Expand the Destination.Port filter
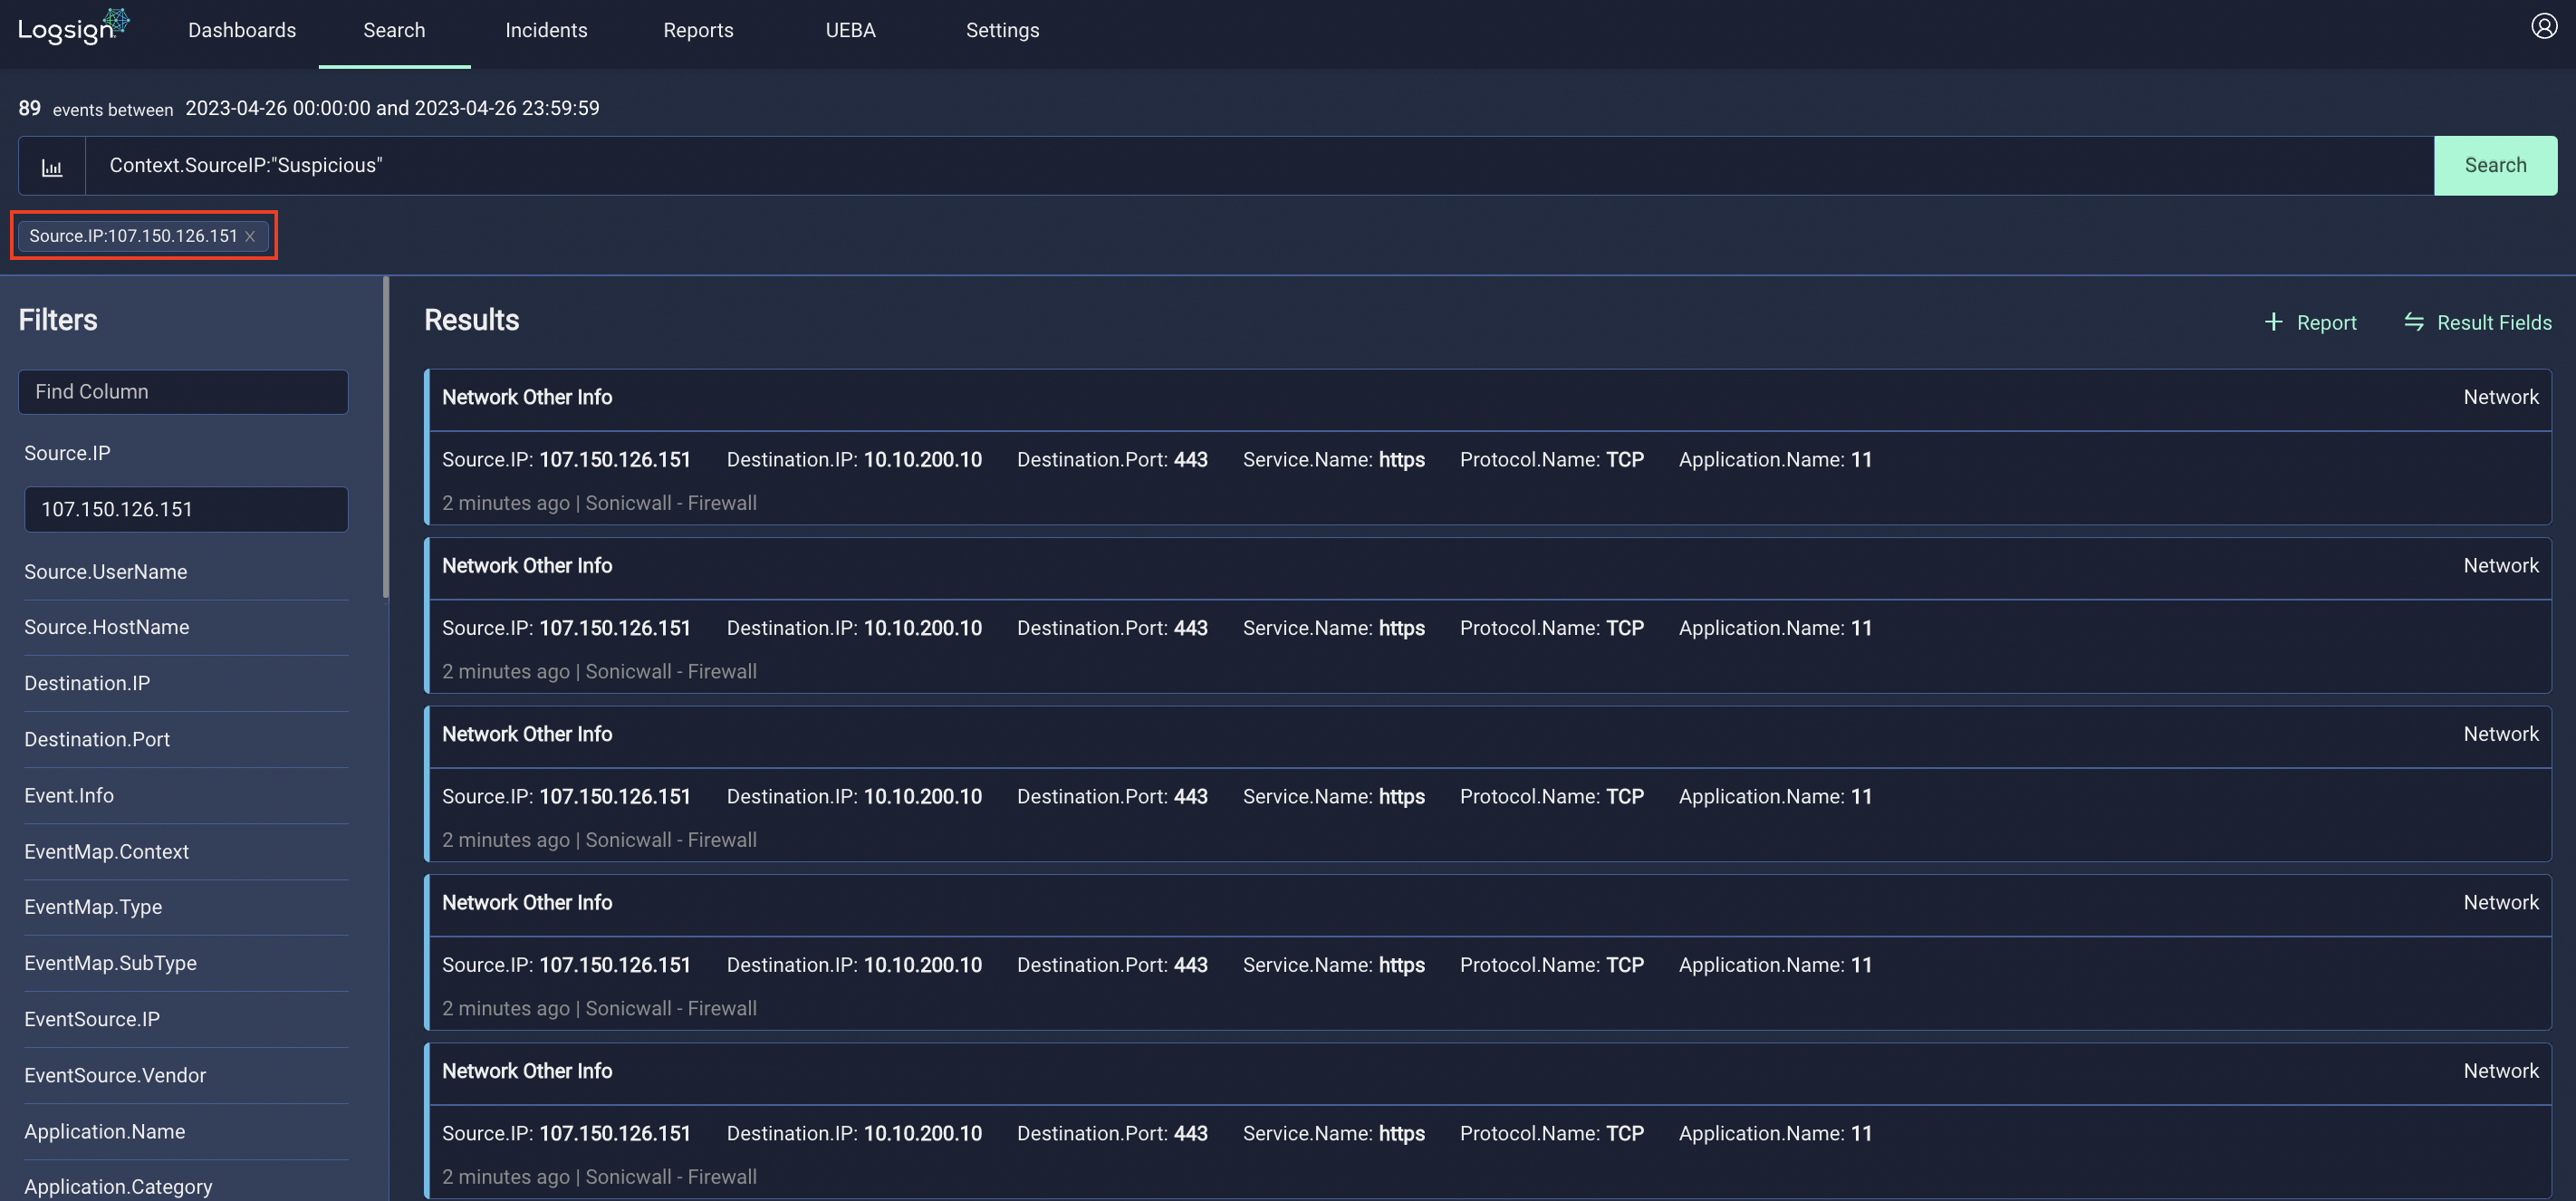Viewport: 2576px width, 1201px height. point(97,740)
